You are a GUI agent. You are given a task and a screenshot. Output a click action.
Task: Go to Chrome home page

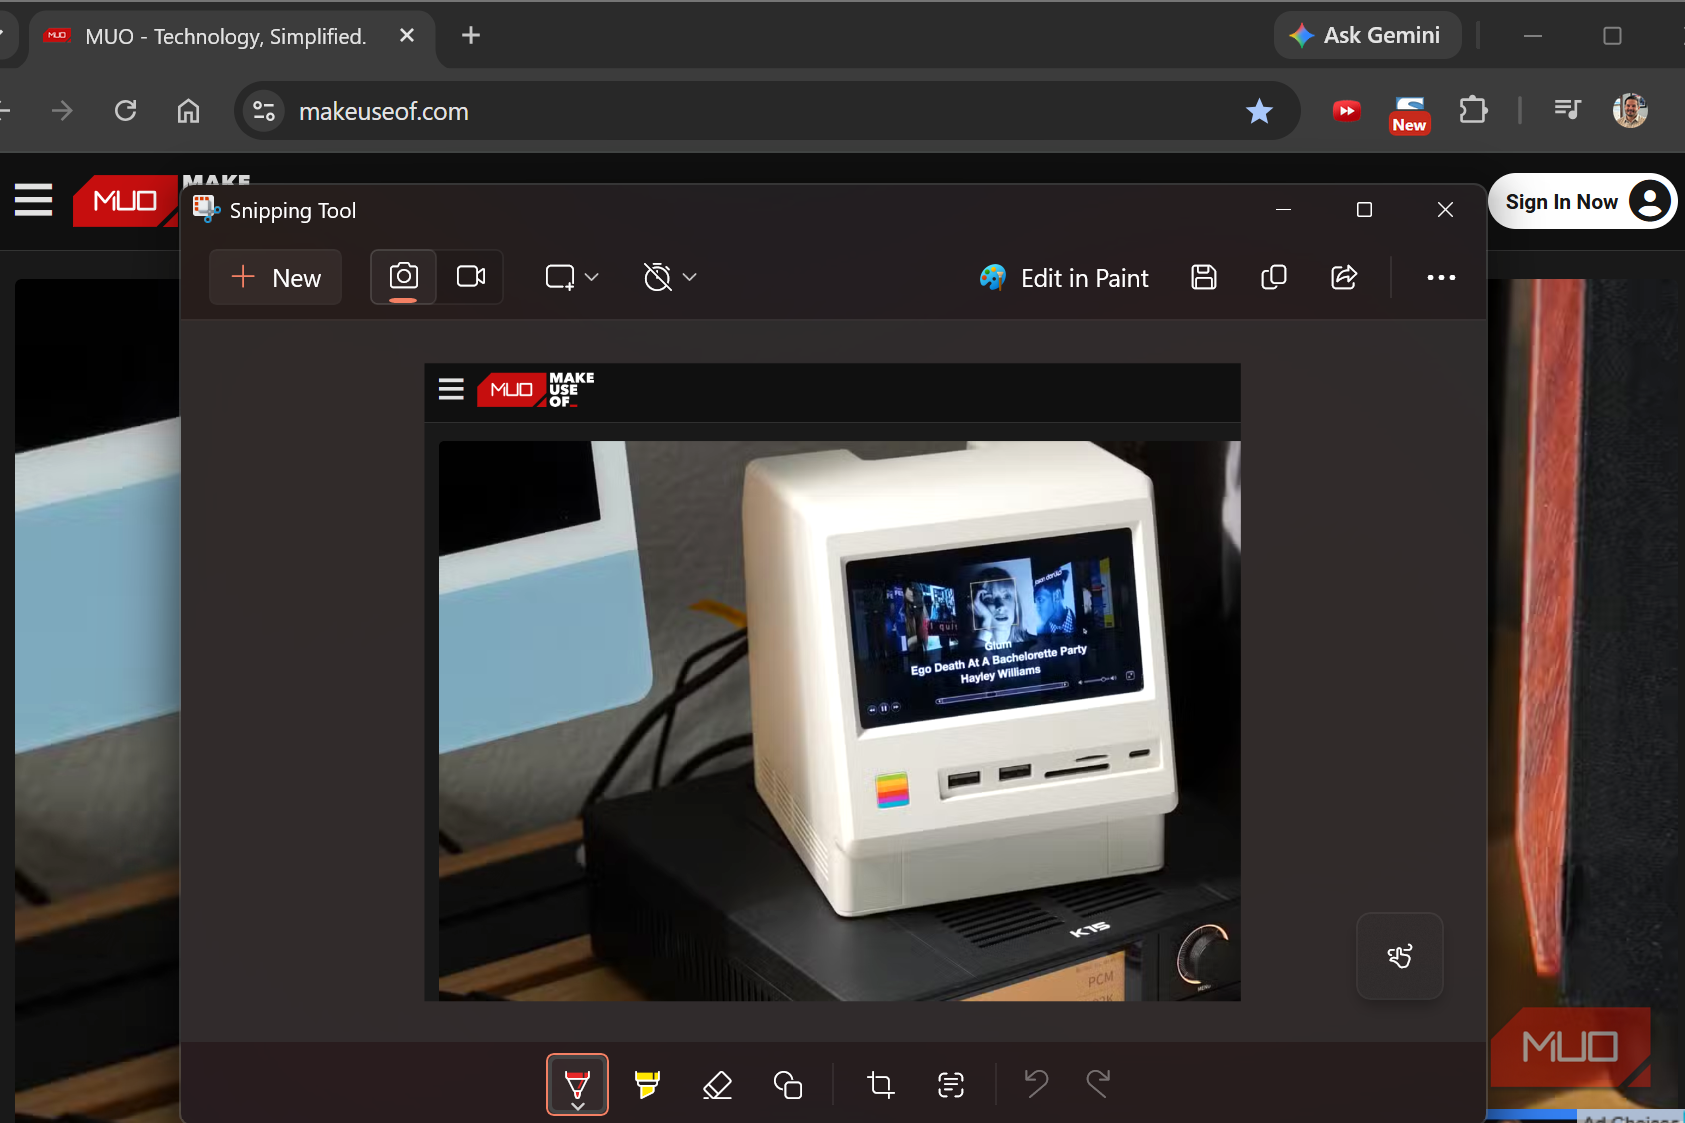188,110
